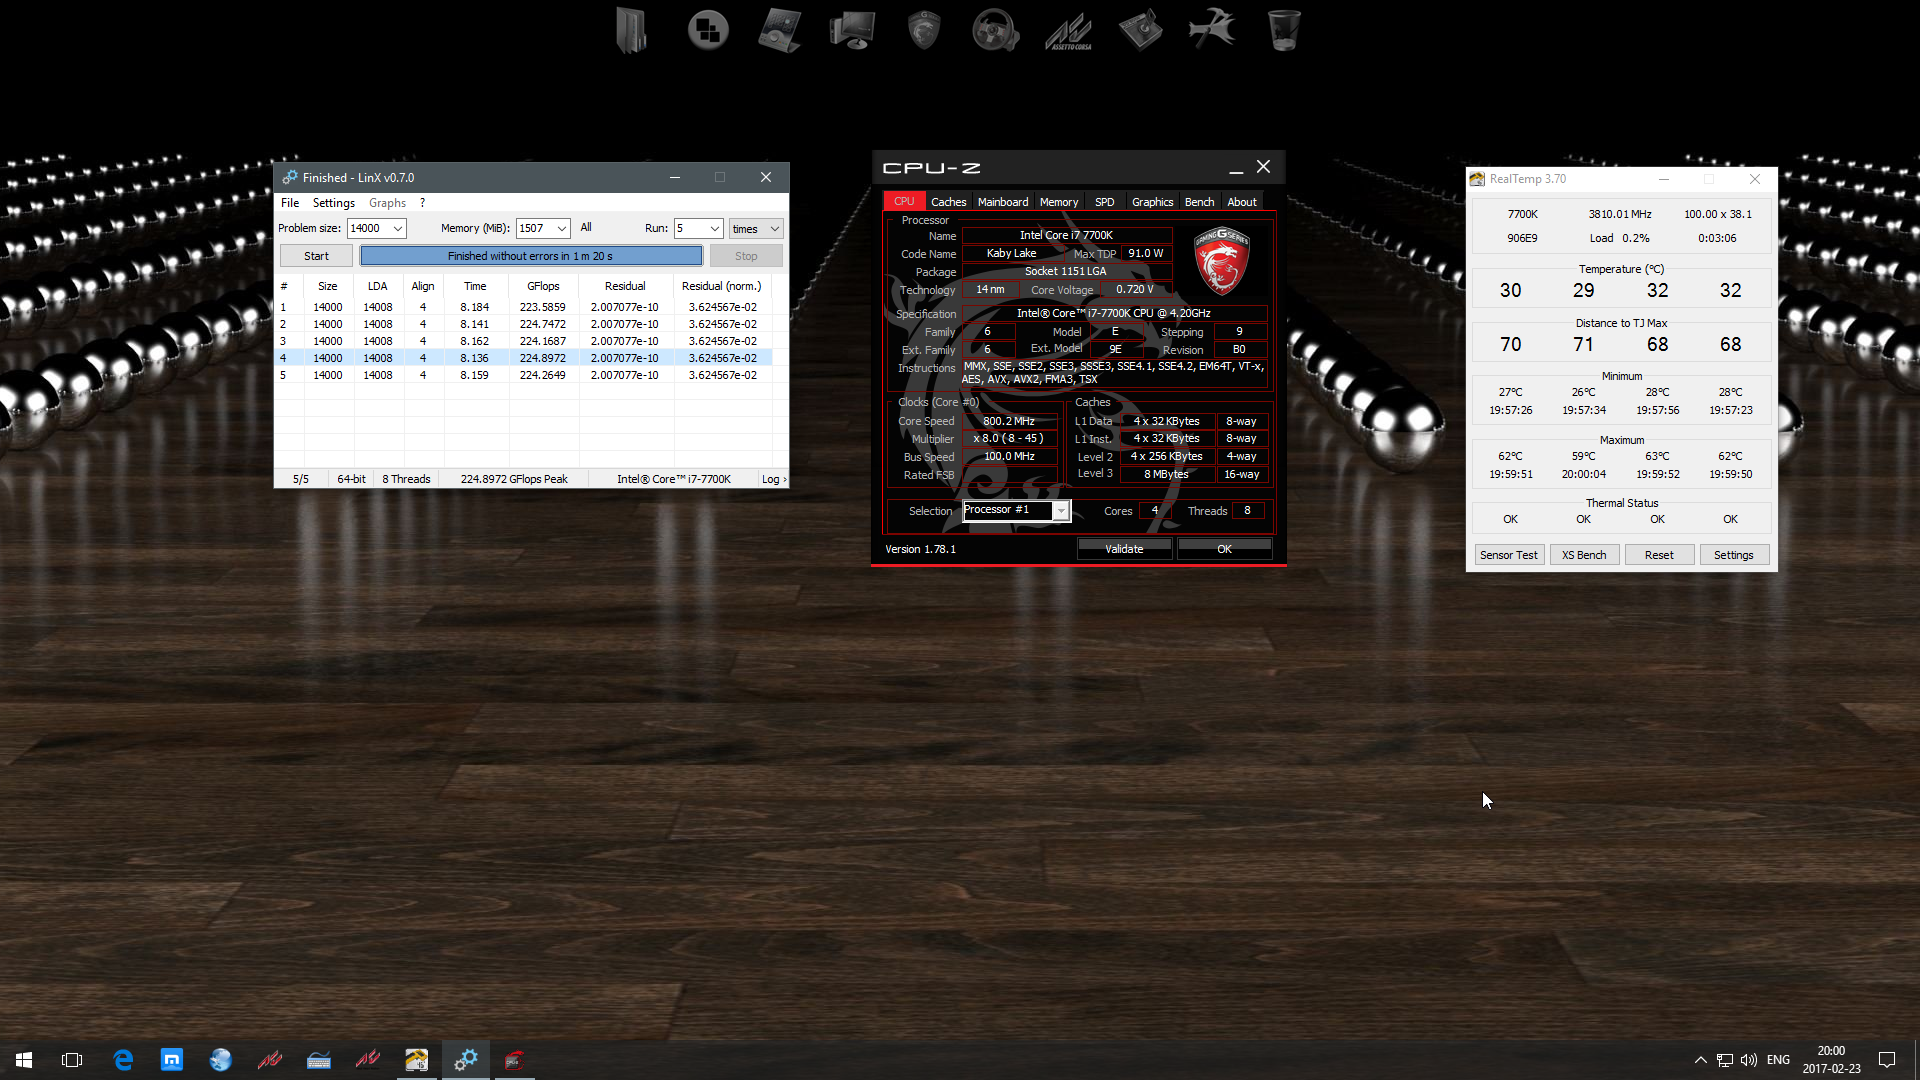This screenshot has height=1080, width=1920.
Task: Expand the Problem size dropdown
Action: pos(397,229)
